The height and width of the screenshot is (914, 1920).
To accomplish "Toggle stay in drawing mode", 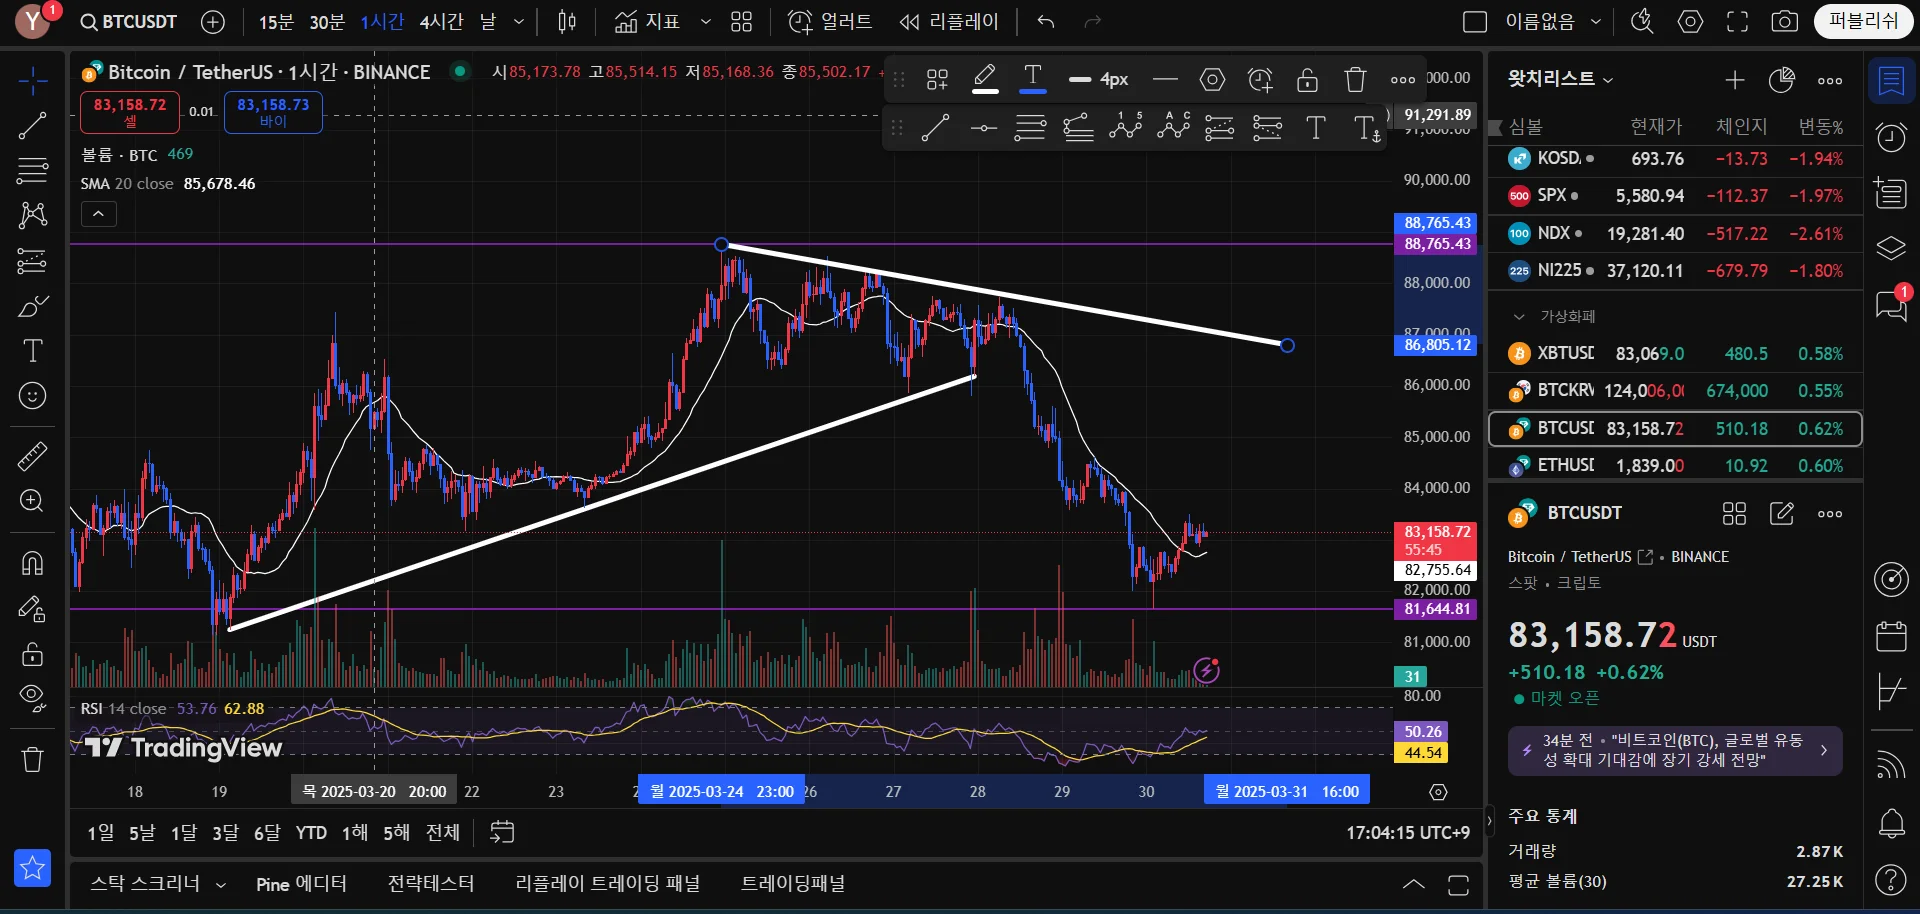I will [x=32, y=609].
